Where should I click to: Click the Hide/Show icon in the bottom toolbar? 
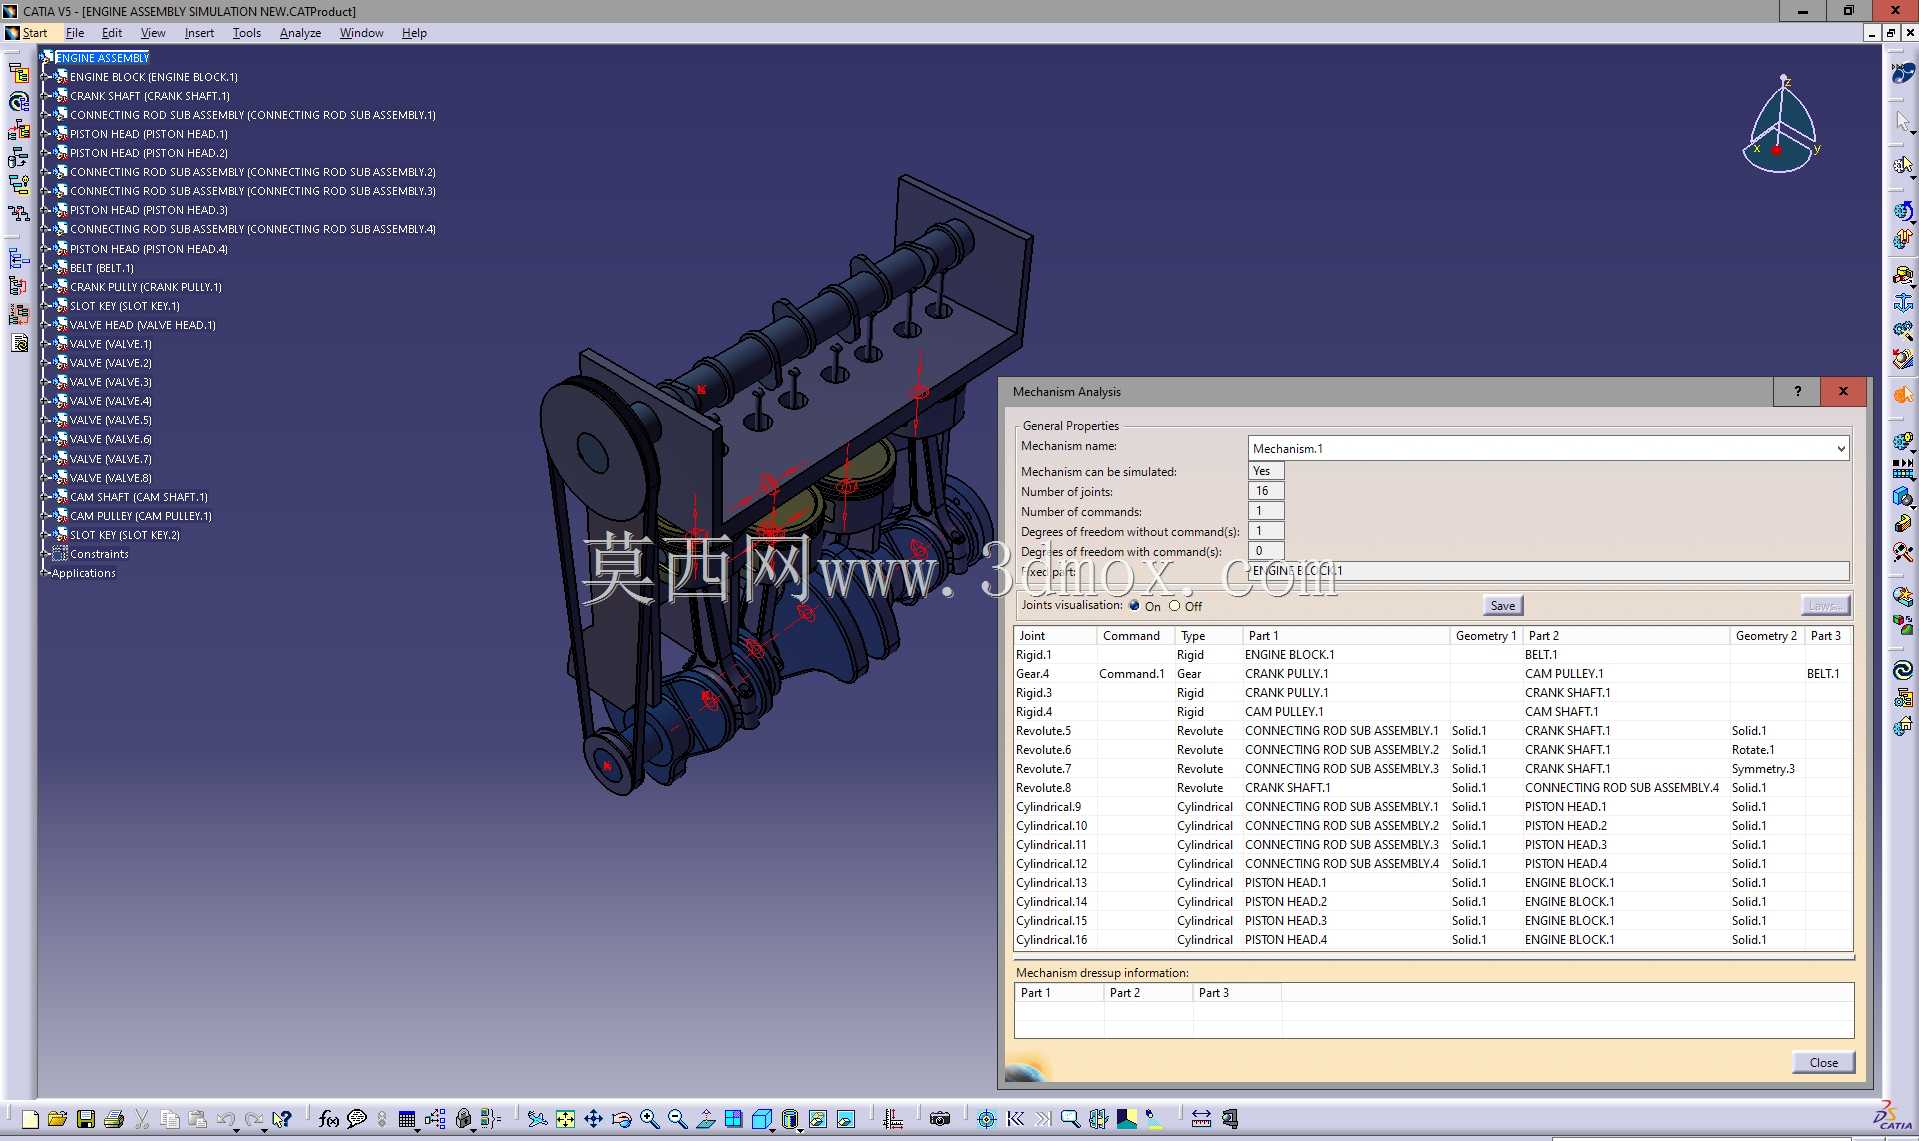[817, 1119]
